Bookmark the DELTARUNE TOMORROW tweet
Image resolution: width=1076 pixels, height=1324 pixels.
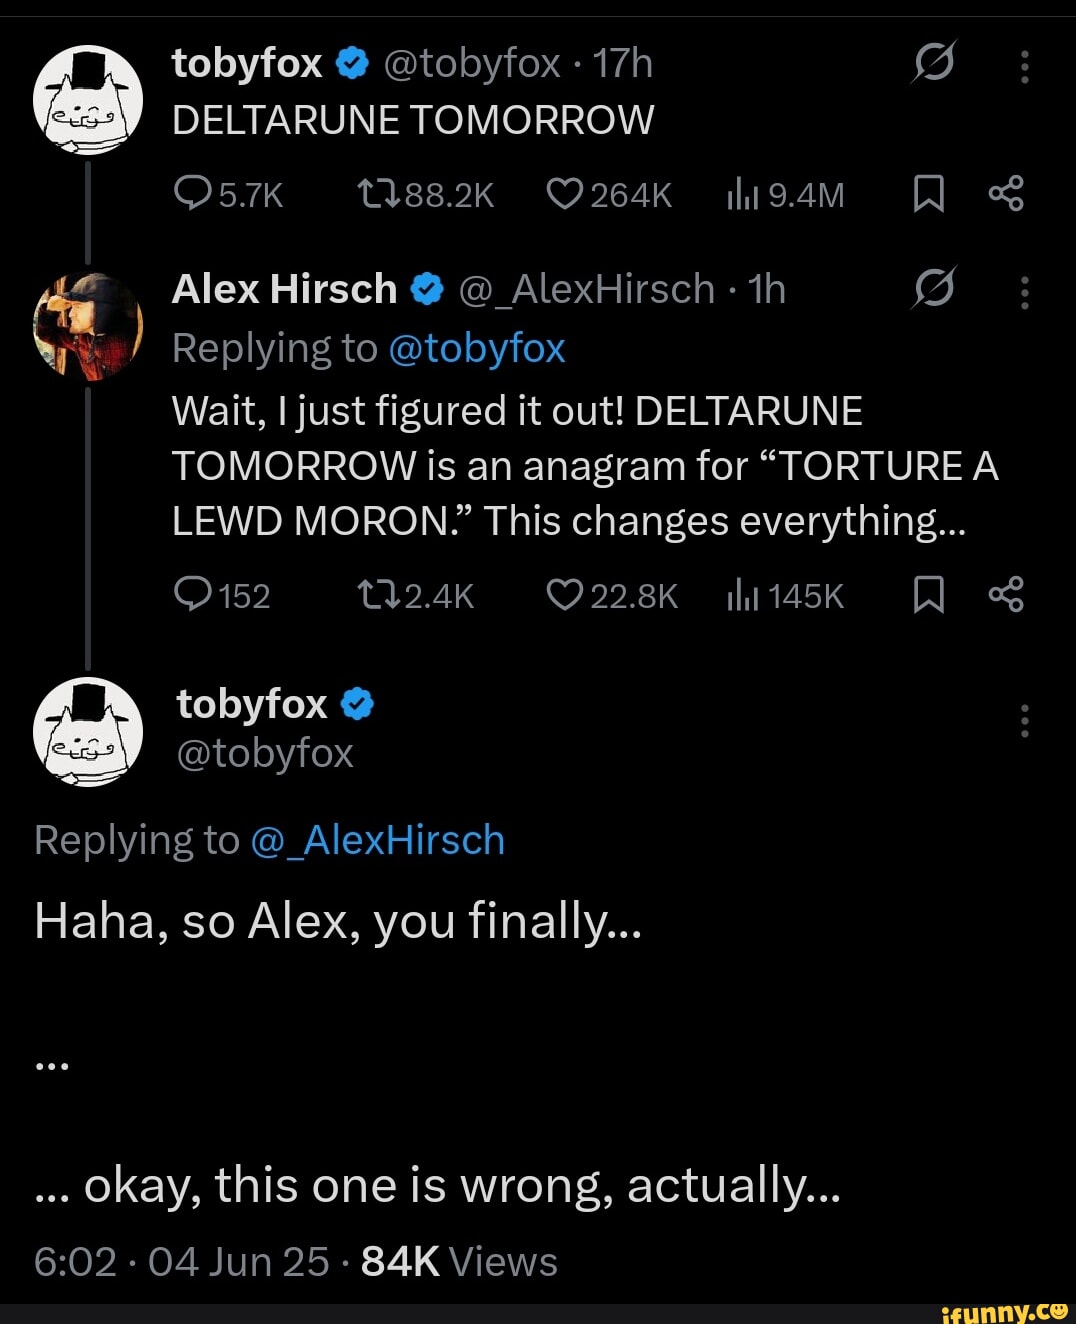929,195
